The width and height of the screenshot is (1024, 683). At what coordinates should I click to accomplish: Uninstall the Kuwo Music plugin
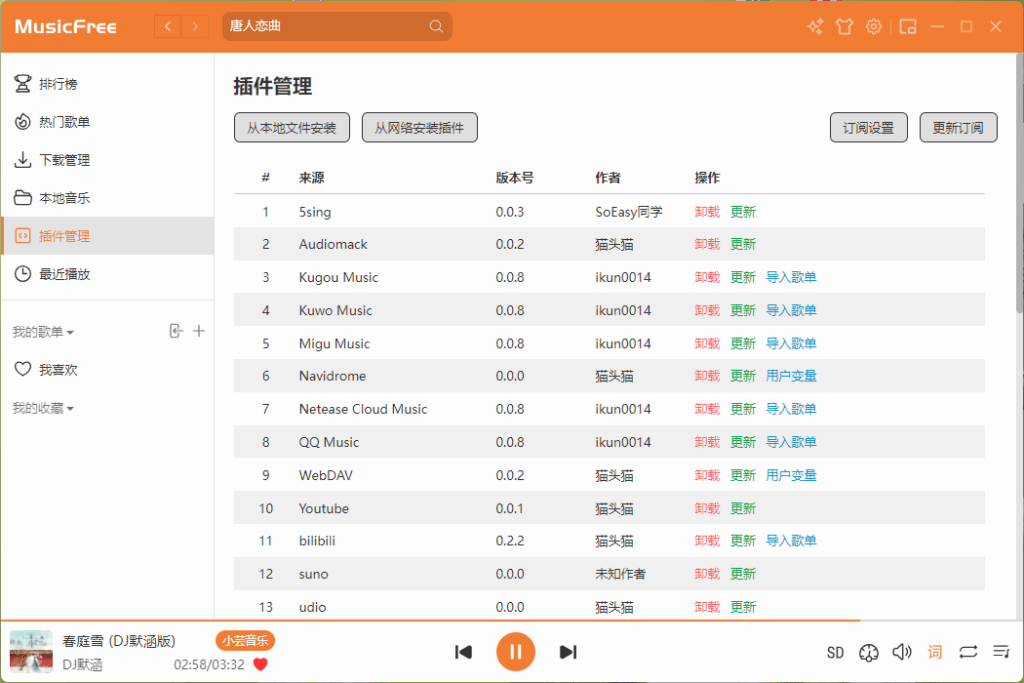pyautogui.click(x=707, y=310)
